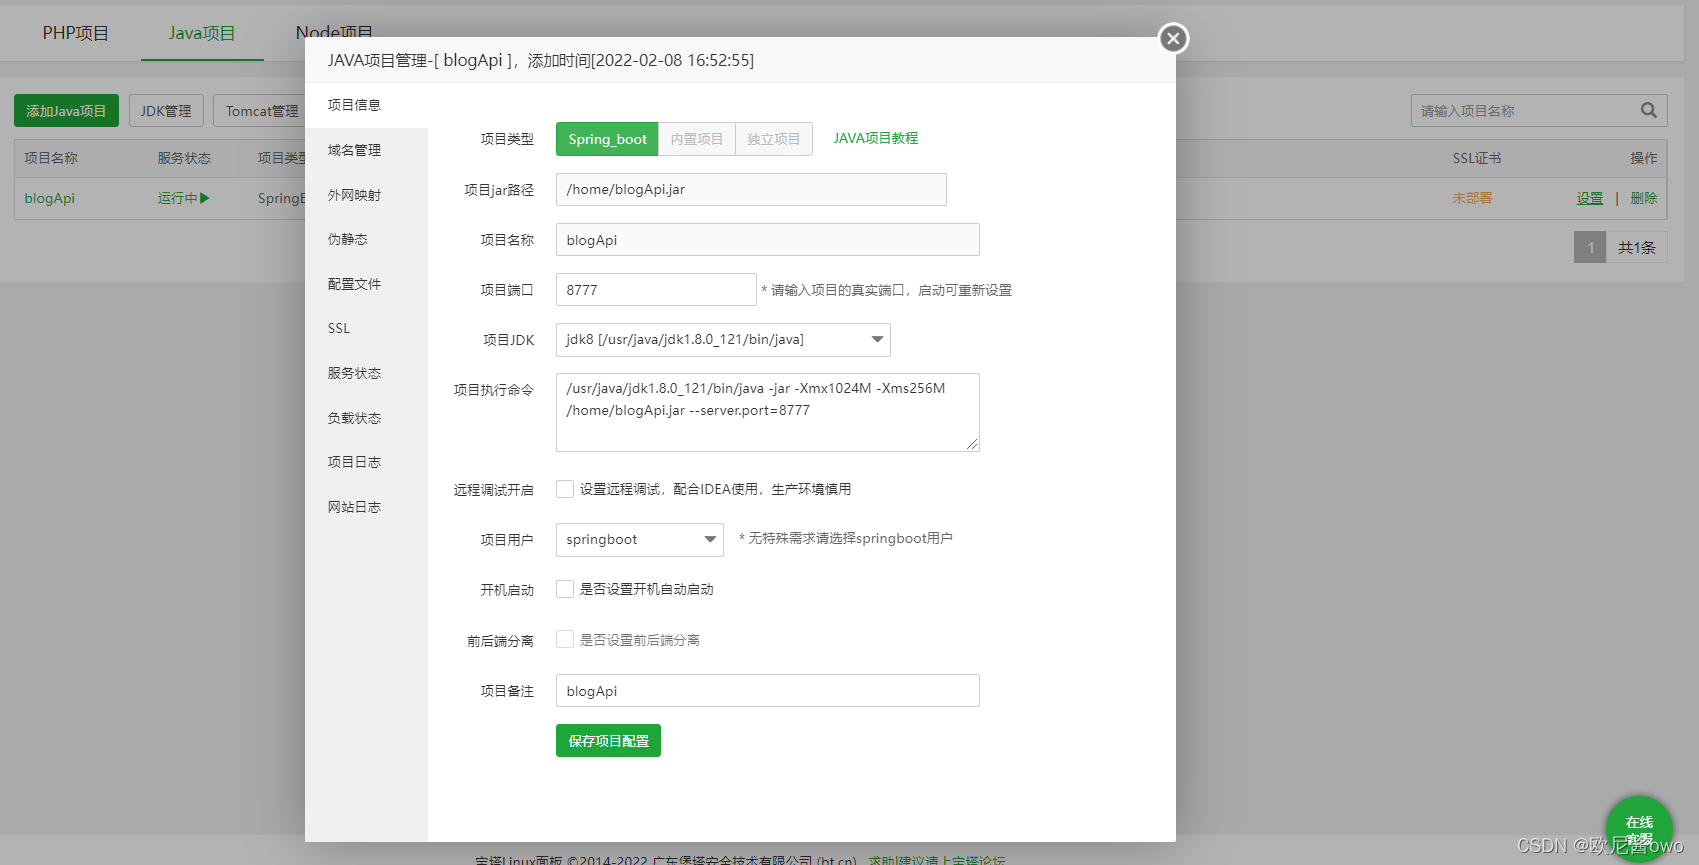Image resolution: width=1699 pixels, height=865 pixels.
Task: Close the JAVA project management dialog
Action: [1173, 38]
